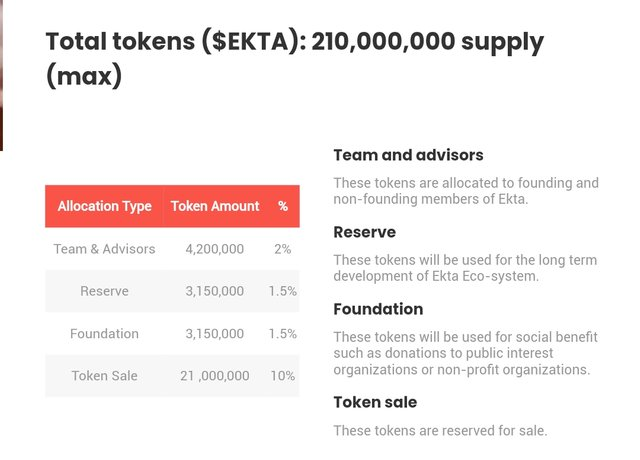Click the Team and advisors heading
640x460 pixels.
click(408, 155)
